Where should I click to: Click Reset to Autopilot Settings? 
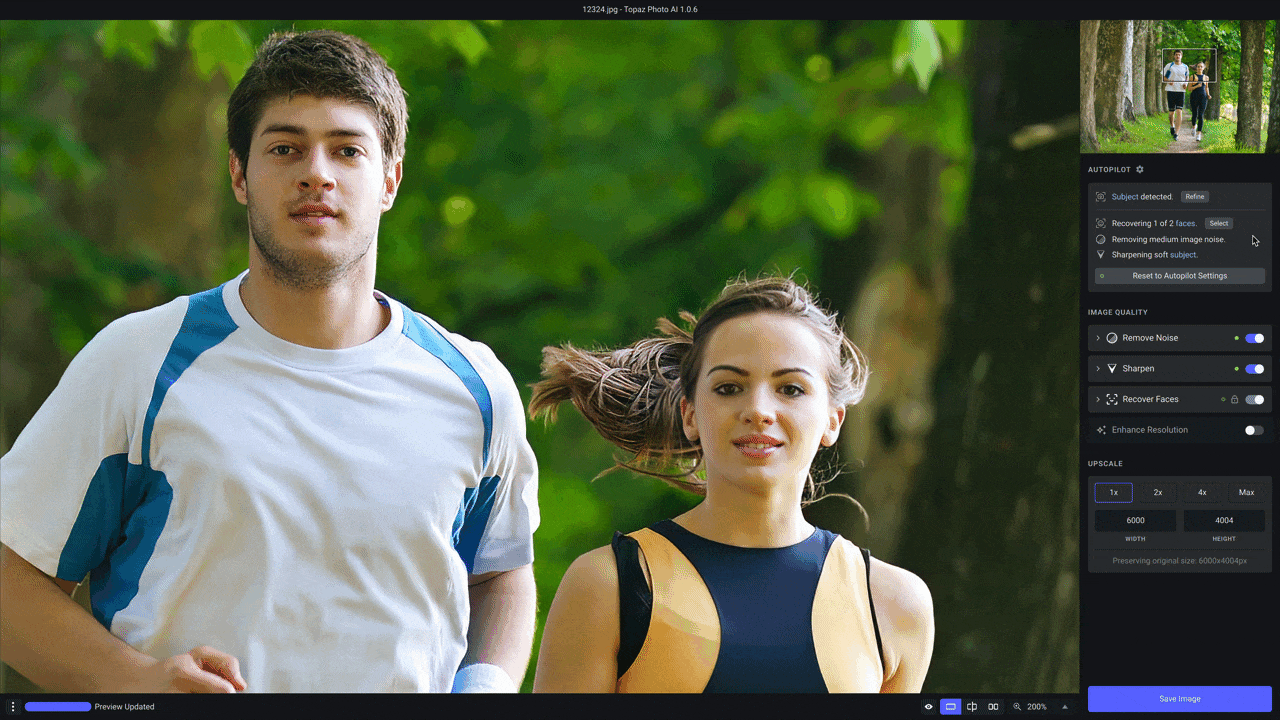click(1180, 276)
